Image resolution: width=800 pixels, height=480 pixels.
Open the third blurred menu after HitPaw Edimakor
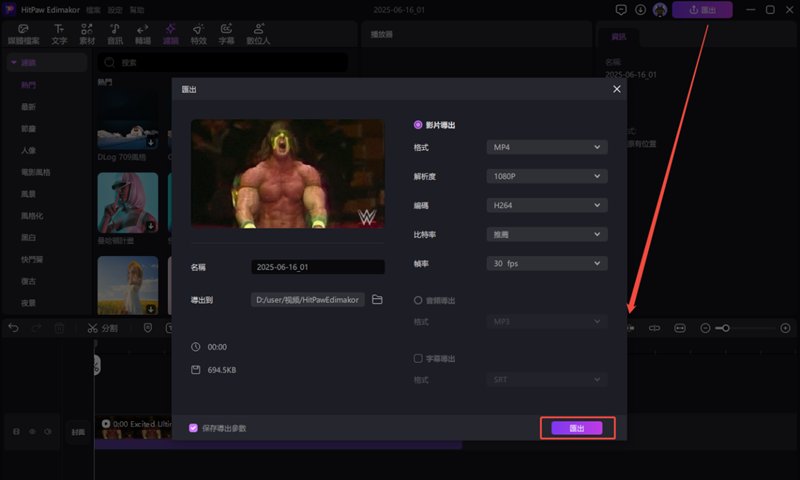pyautogui.click(x=137, y=10)
